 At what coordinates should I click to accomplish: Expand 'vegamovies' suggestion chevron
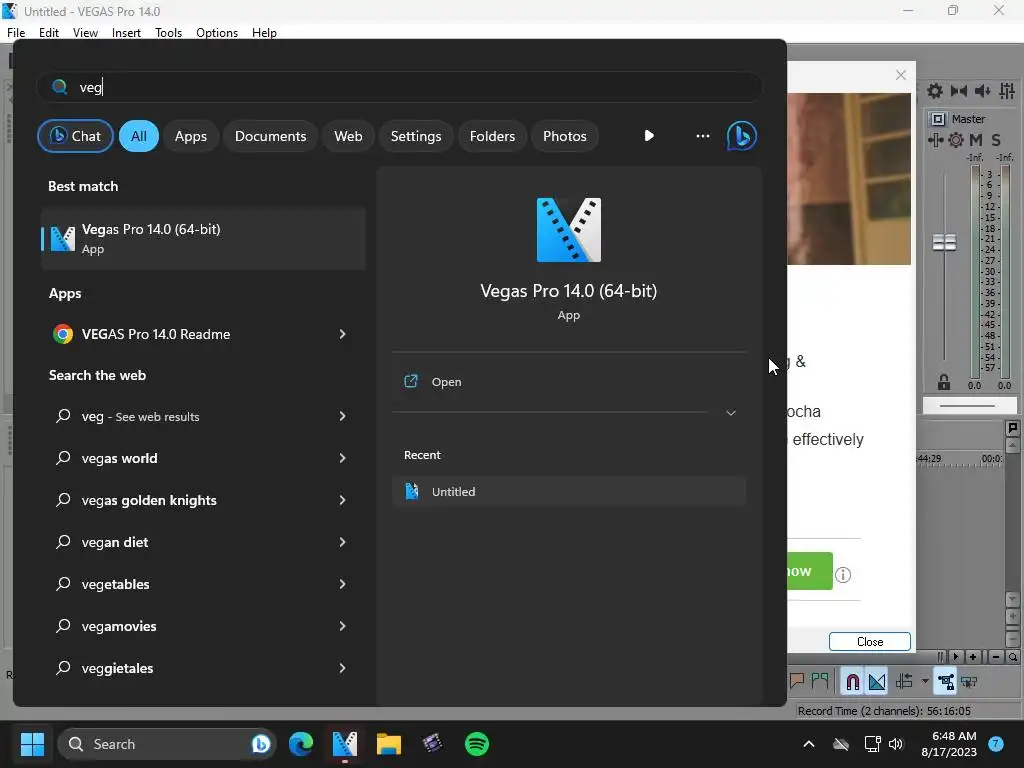[x=342, y=626]
